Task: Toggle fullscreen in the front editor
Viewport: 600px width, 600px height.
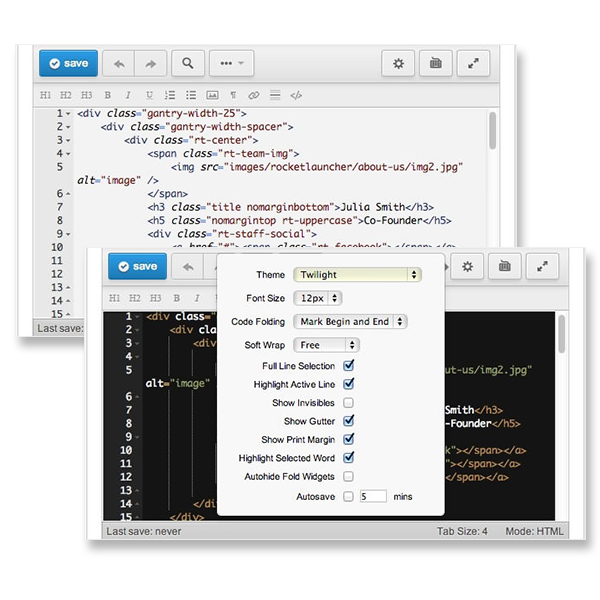Action: coord(542,266)
